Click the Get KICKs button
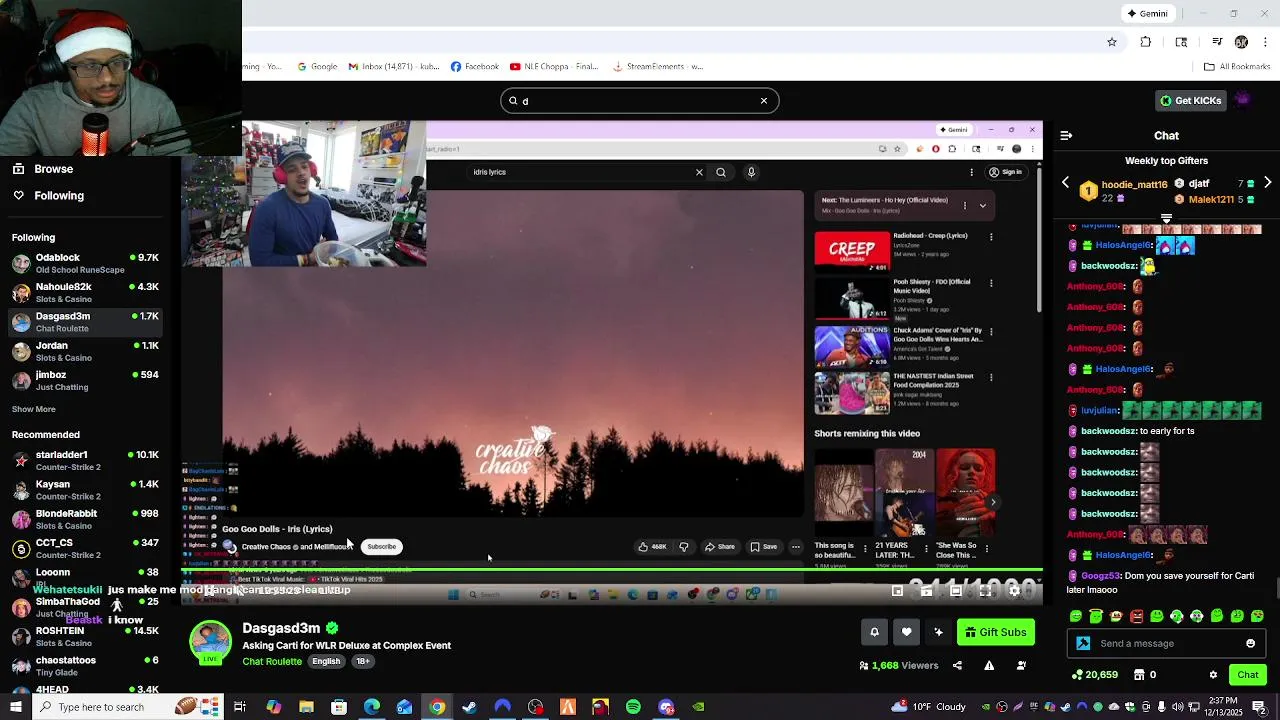The image size is (1280, 720). (x=1190, y=101)
